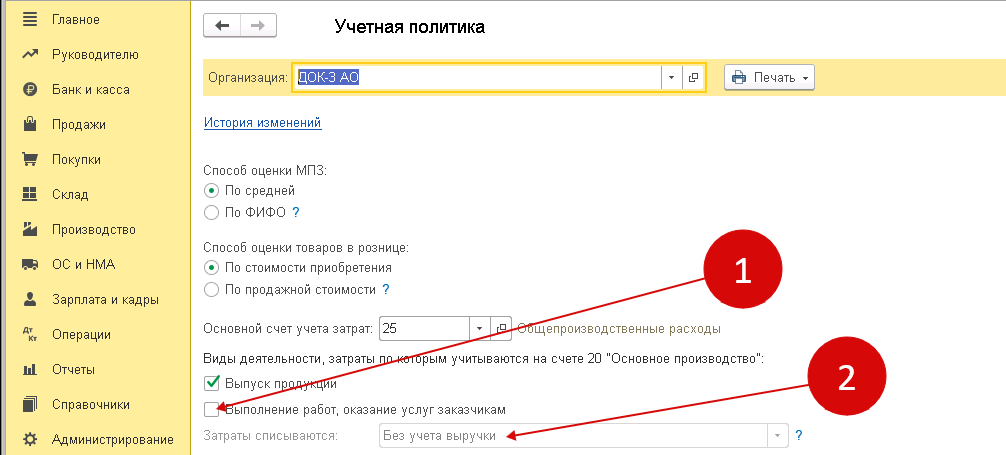Viewport: 1006px width, 455px height.
Task: Click the open icon beside the Организация field
Action: click(x=693, y=78)
